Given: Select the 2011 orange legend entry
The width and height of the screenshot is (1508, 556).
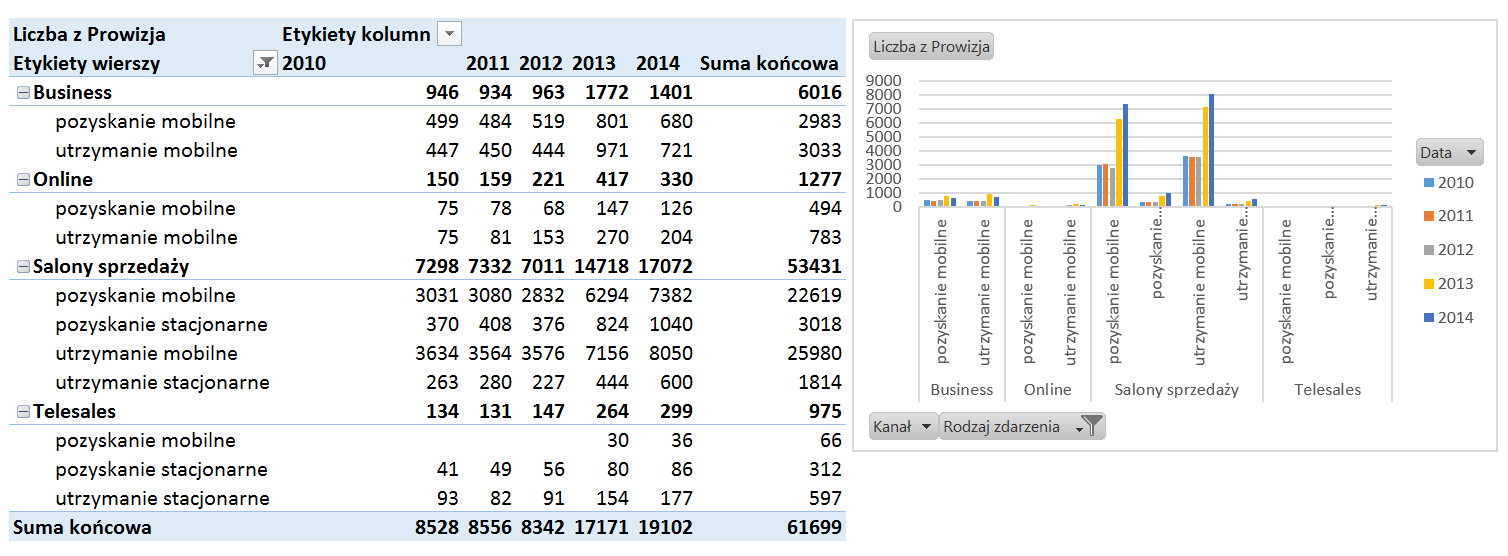Looking at the screenshot, I should coord(1447,216).
